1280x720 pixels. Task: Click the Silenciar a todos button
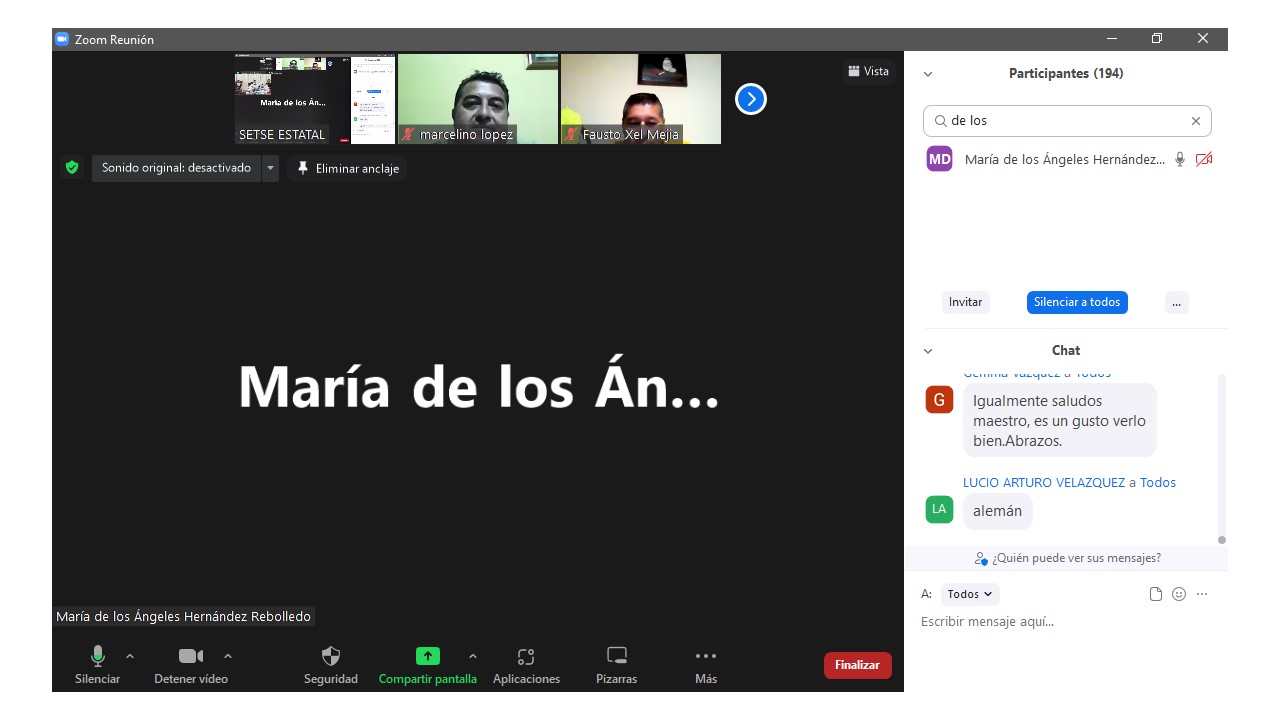pyautogui.click(x=1077, y=302)
